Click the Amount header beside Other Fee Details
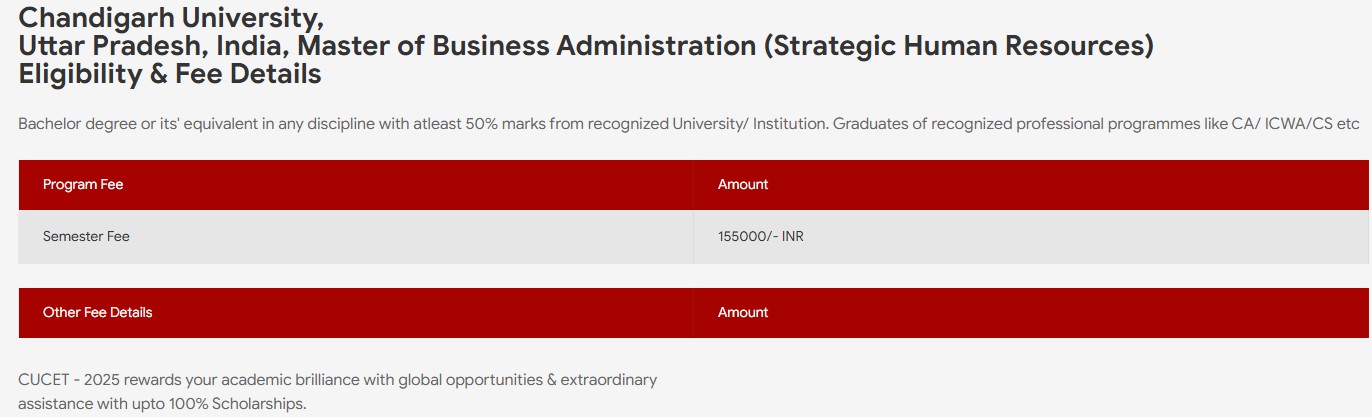 pyautogui.click(x=743, y=313)
